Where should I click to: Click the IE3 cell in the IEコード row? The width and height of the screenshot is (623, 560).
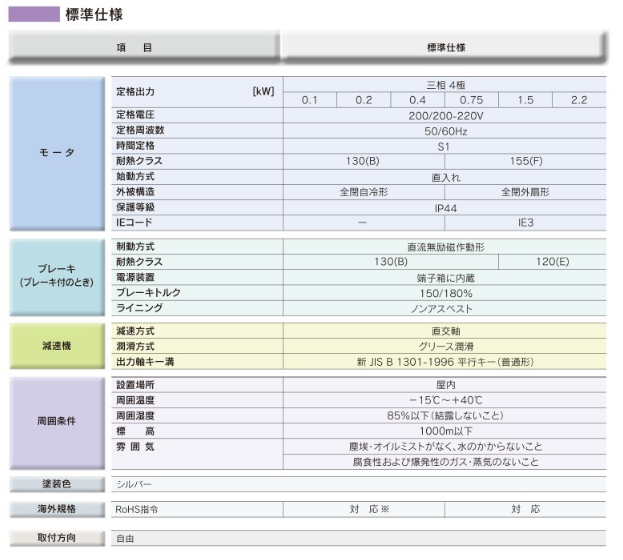point(525,222)
